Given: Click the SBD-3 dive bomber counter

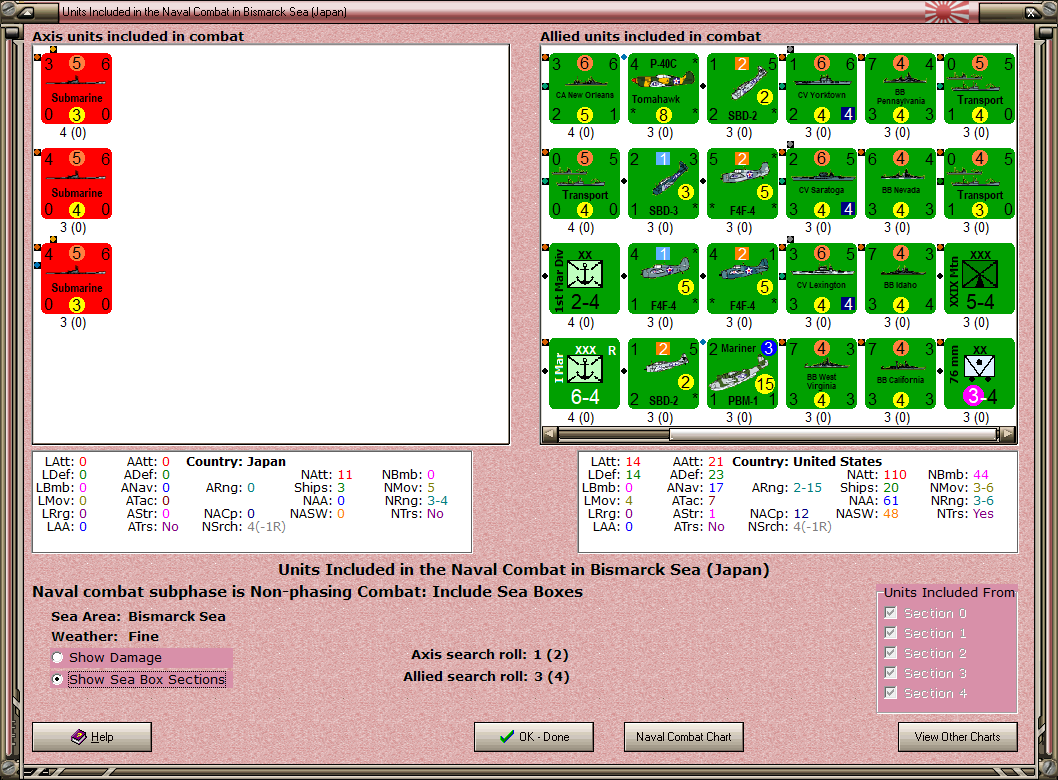Looking at the screenshot, I should pos(663,184).
